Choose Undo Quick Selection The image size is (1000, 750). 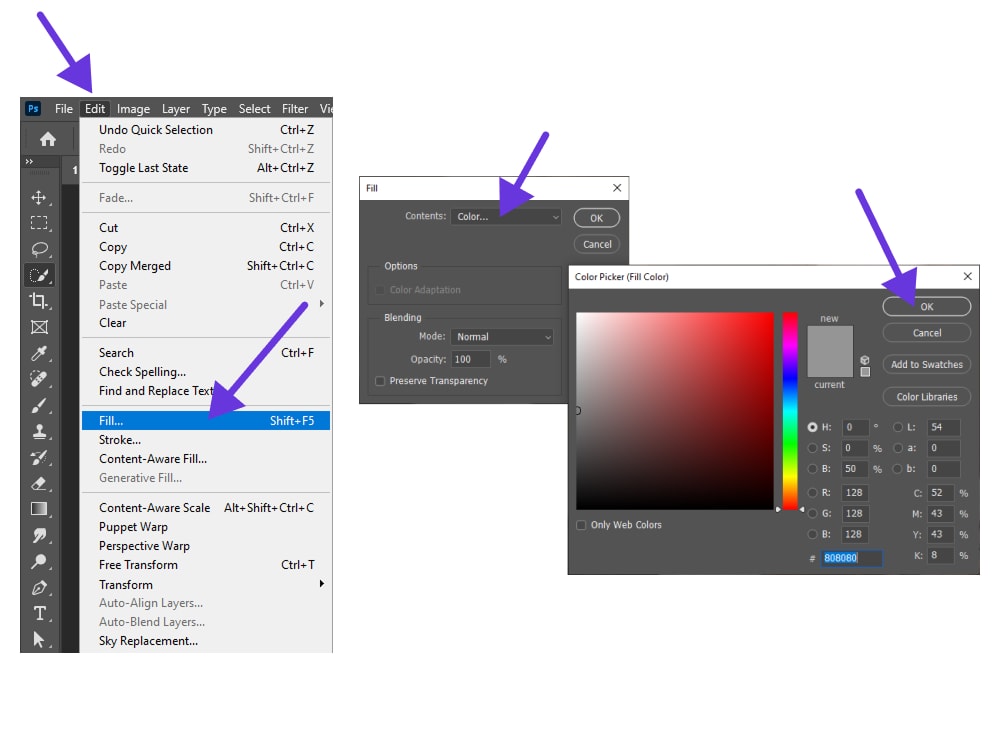pyautogui.click(x=206, y=129)
